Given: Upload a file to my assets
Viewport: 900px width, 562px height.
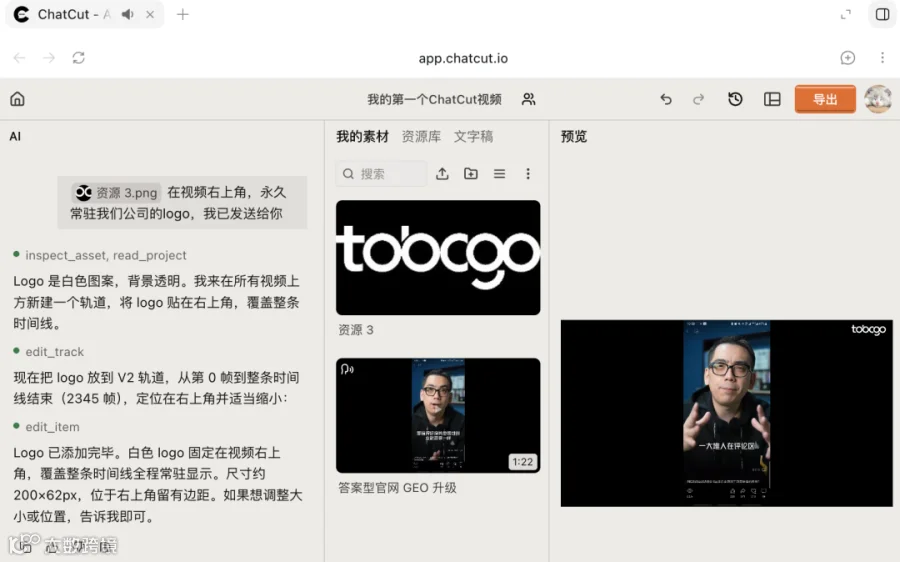Looking at the screenshot, I should 442,173.
